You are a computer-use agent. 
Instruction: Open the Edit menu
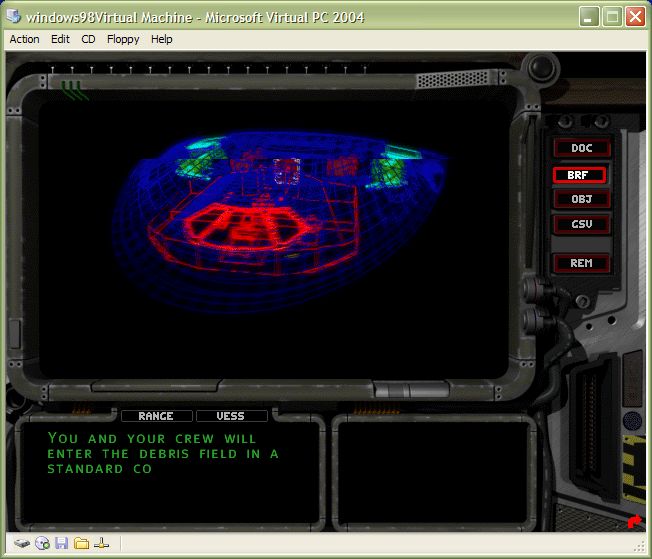(60, 39)
